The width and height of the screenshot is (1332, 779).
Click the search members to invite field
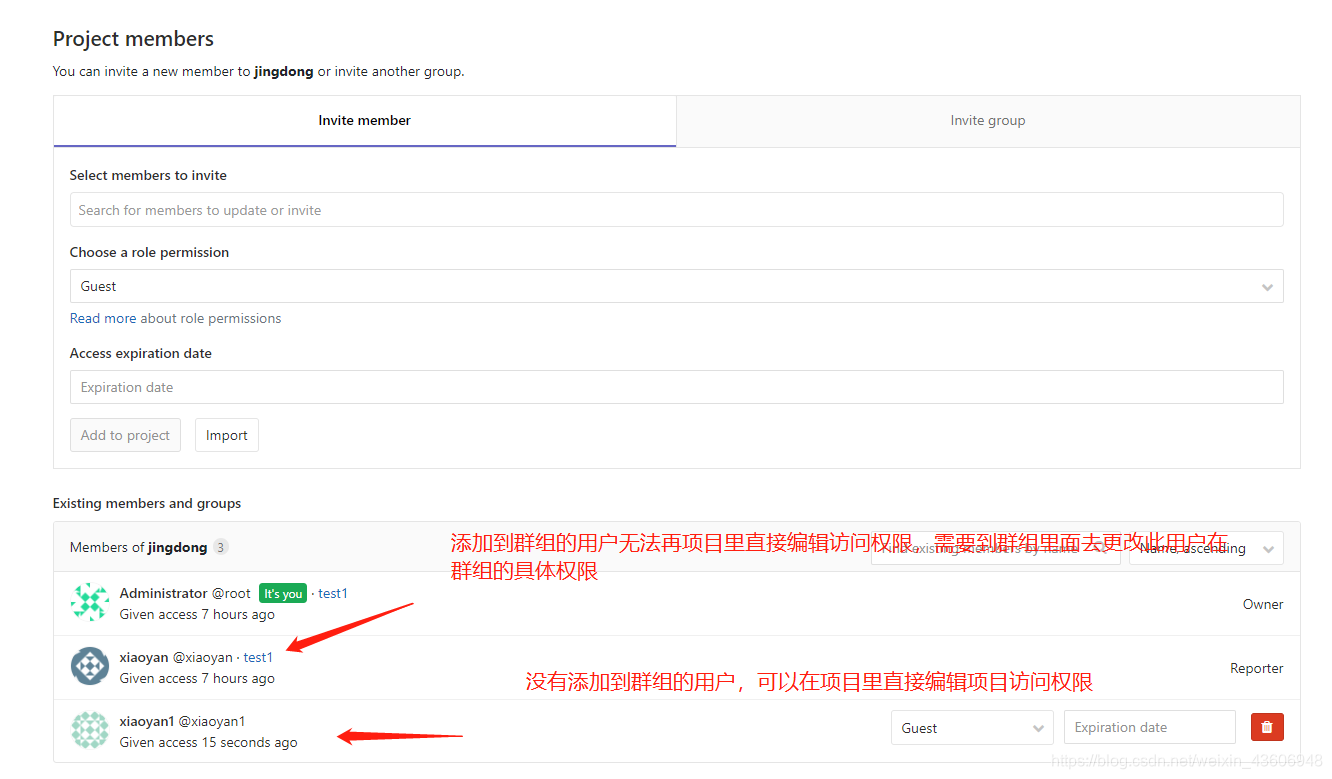676,210
